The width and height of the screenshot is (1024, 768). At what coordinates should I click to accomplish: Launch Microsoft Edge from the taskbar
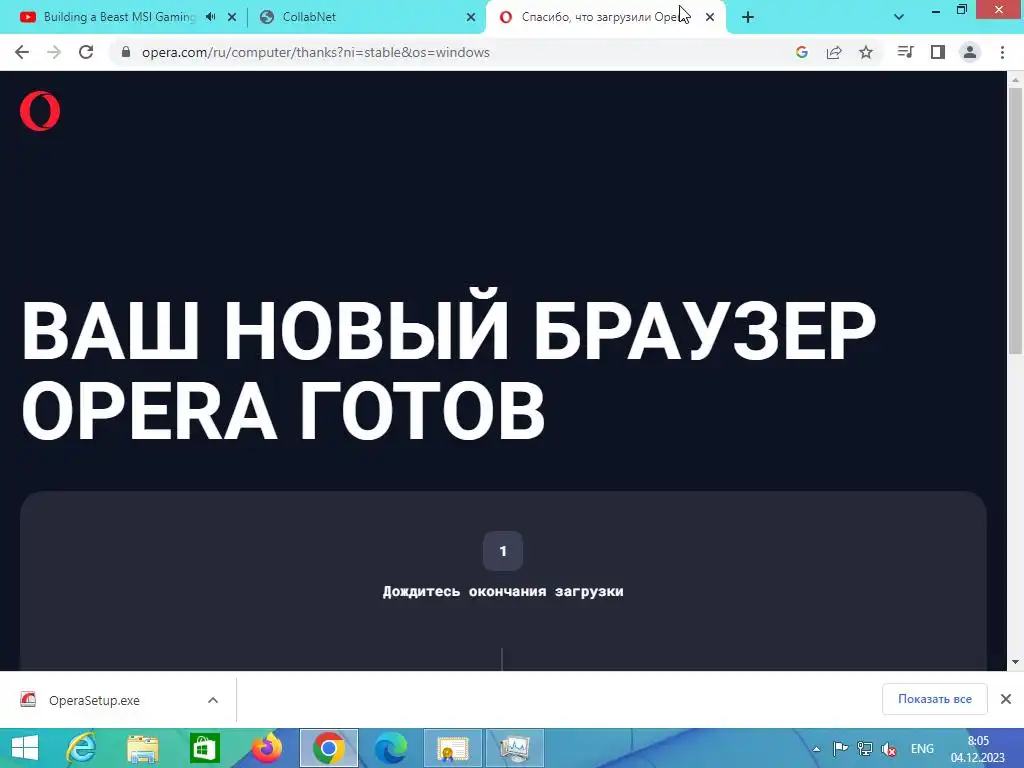pos(391,748)
